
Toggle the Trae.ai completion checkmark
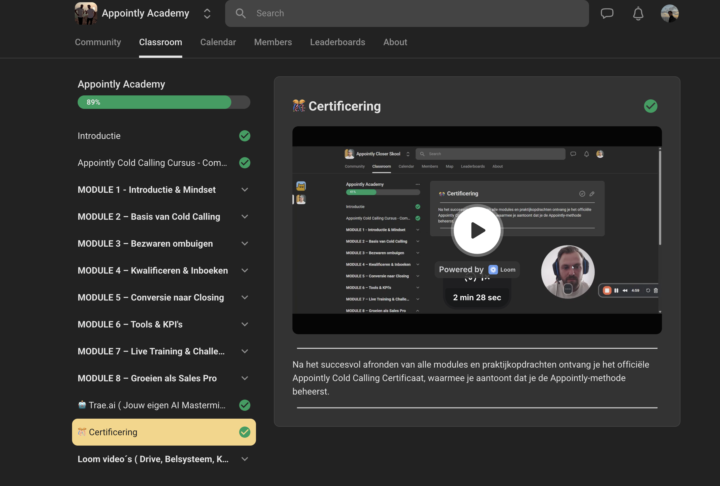coord(245,405)
